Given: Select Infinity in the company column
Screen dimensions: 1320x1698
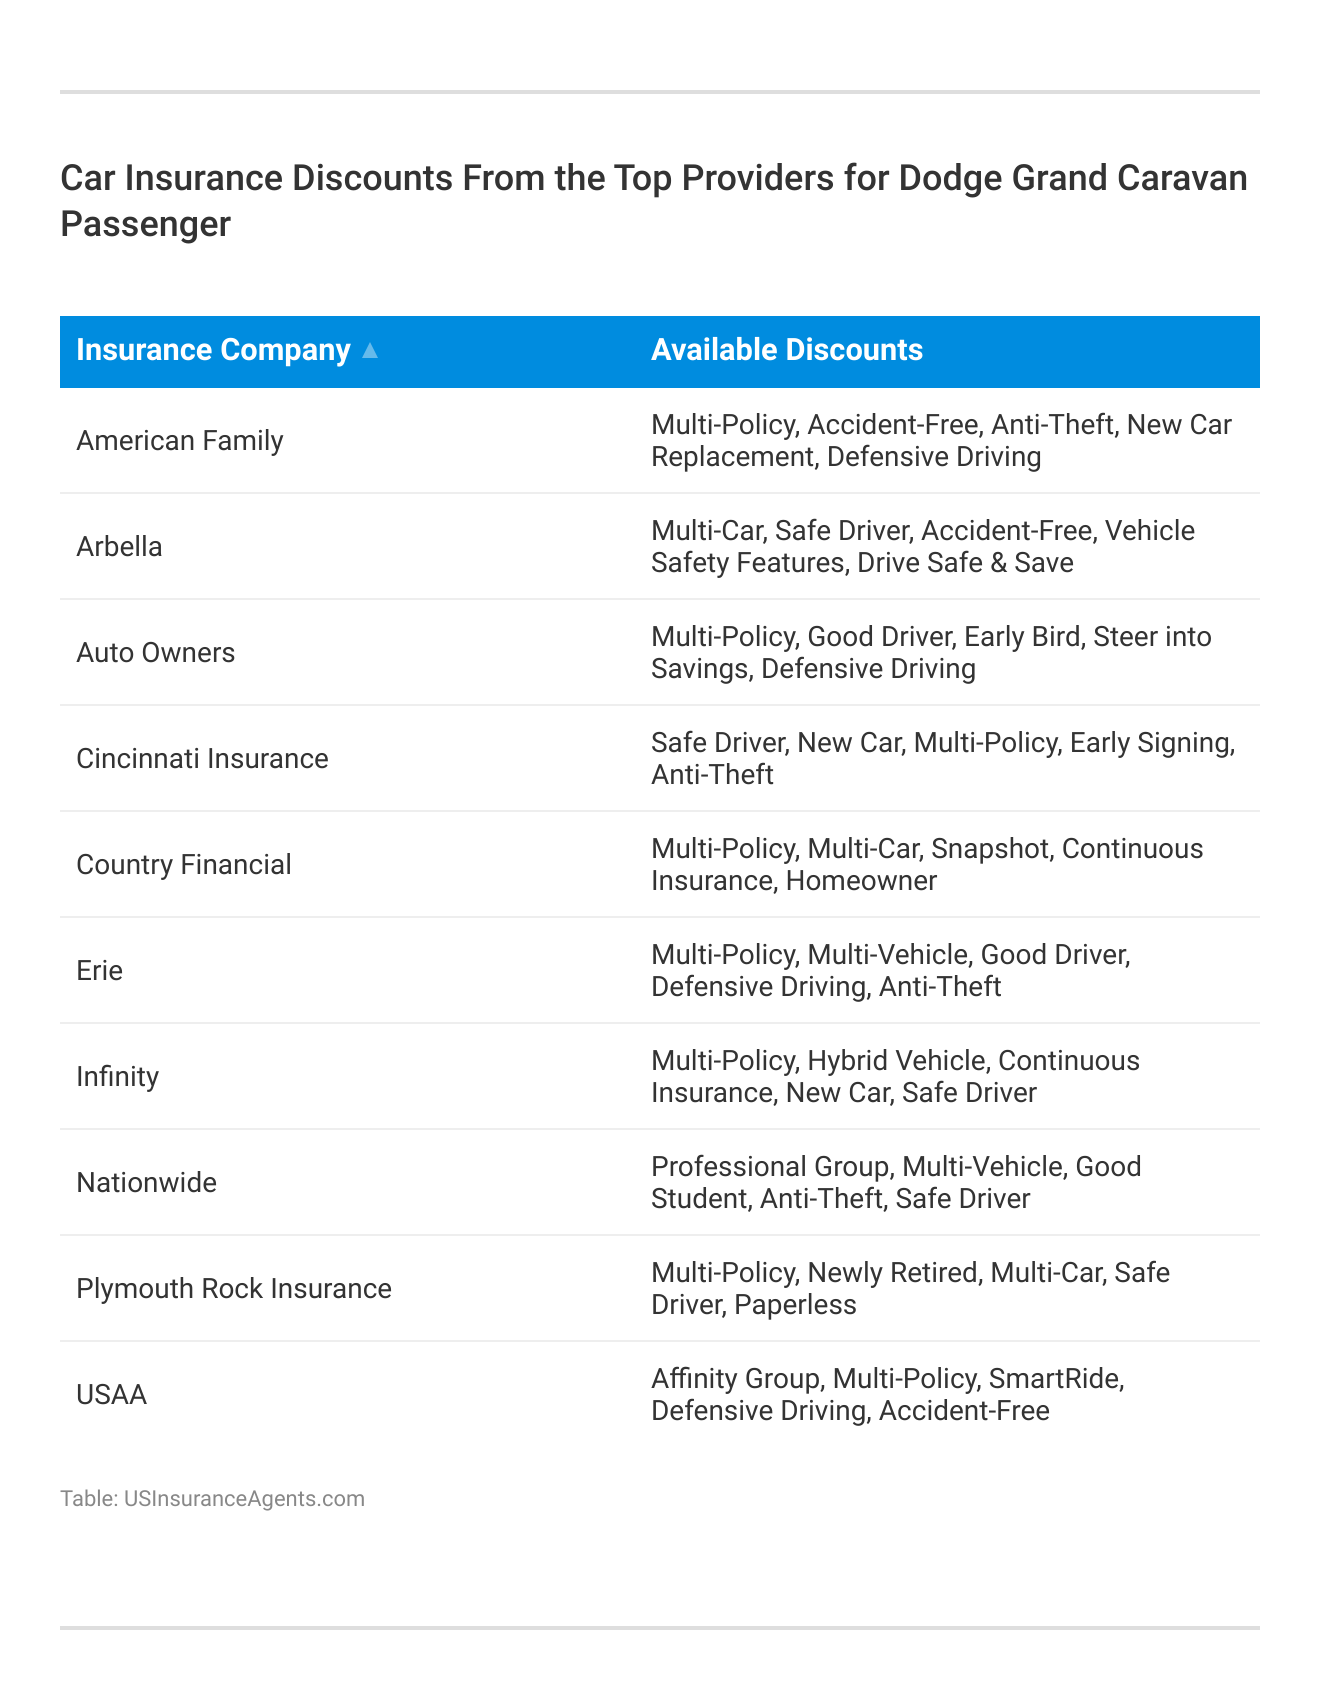Looking at the screenshot, I should pyautogui.click(x=118, y=1076).
